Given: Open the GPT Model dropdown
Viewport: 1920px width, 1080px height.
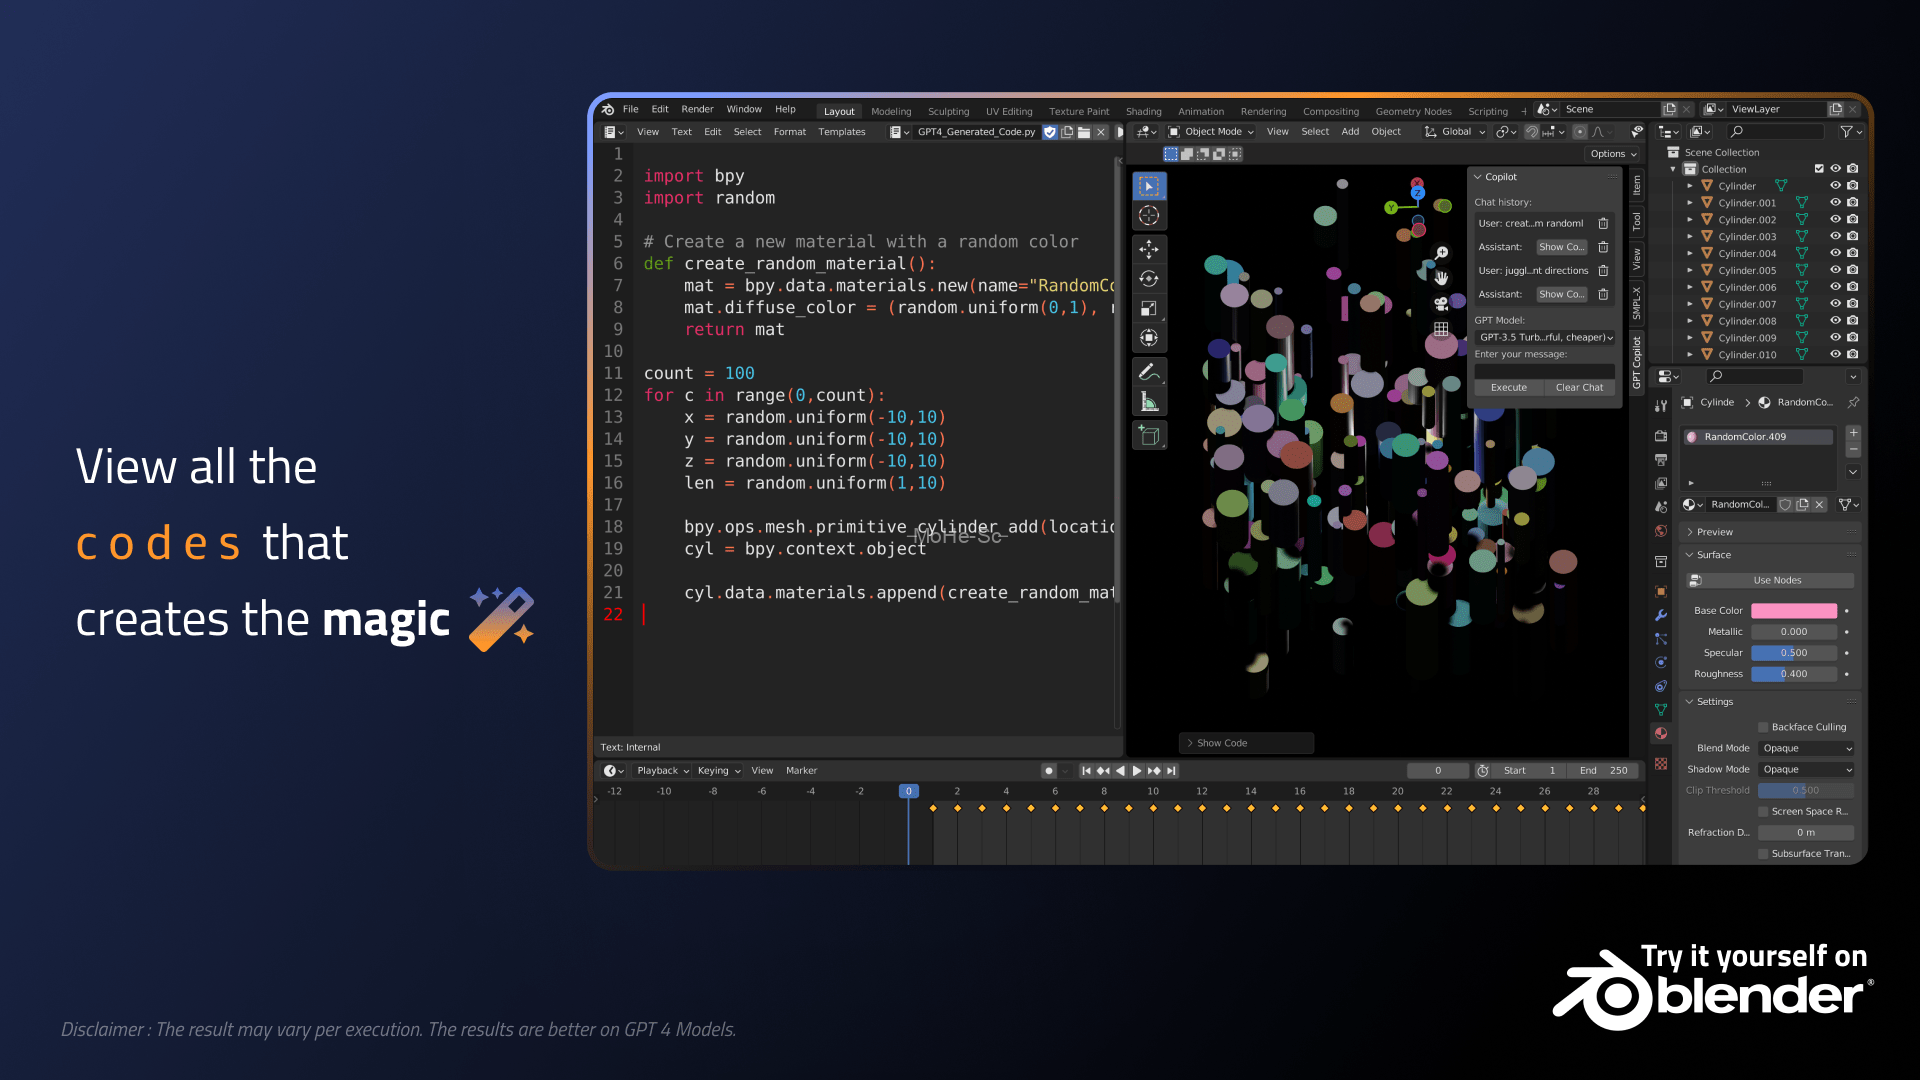Looking at the screenshot, I should pyautogui.click(x=1545, y=338).
